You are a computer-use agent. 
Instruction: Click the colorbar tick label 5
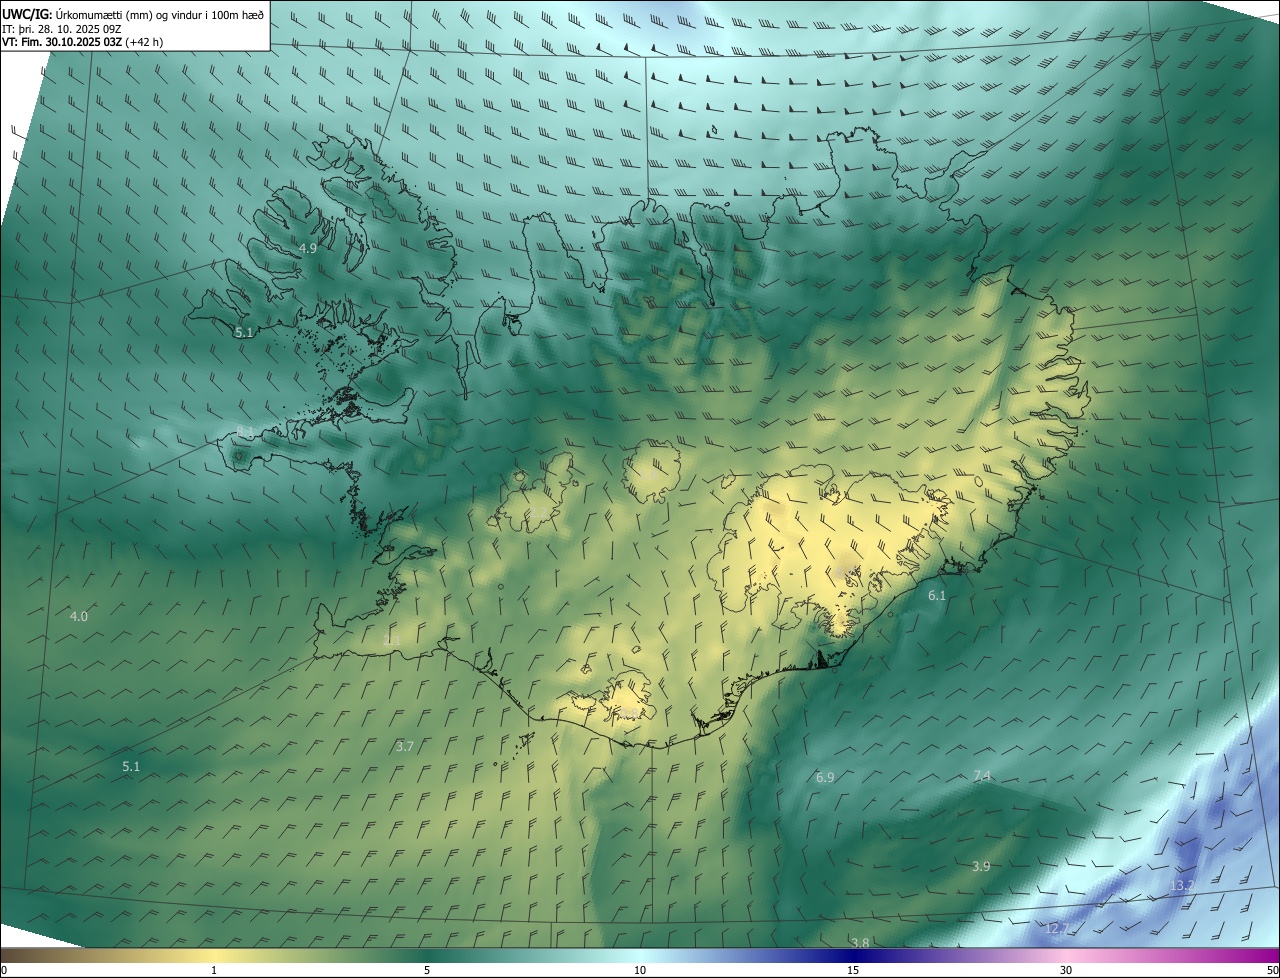(x=427, y=970)
